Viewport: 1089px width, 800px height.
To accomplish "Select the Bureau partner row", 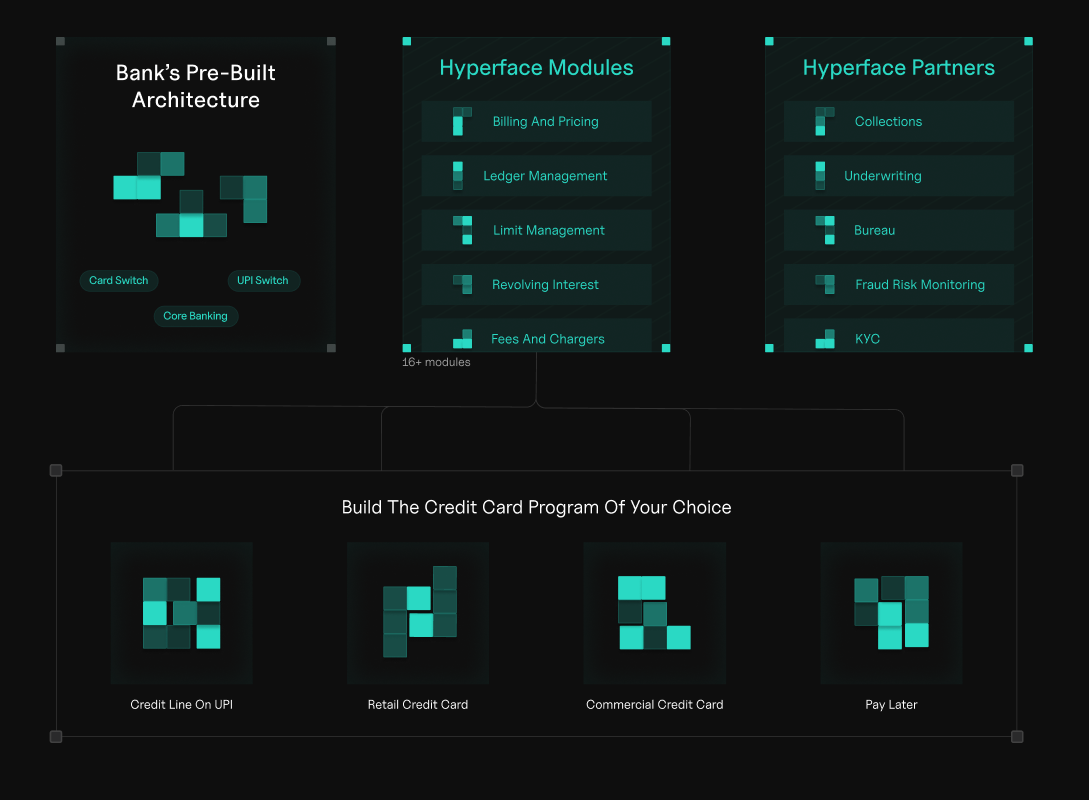I will click(x=899, y=230).
